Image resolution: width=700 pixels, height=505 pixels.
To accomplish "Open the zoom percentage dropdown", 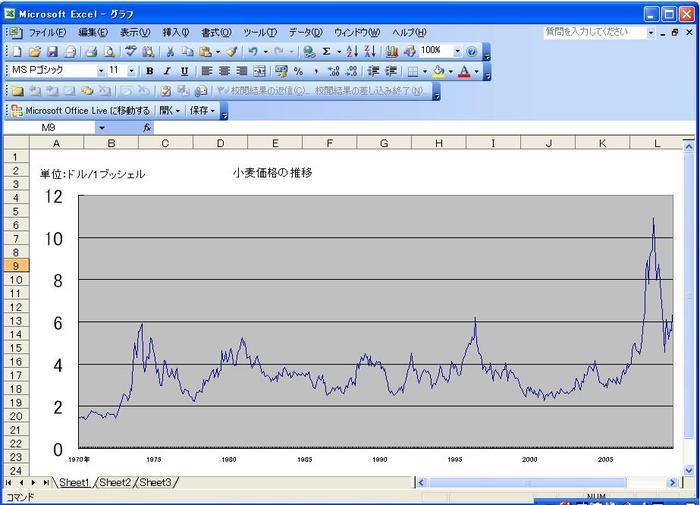I will point(457,51).
